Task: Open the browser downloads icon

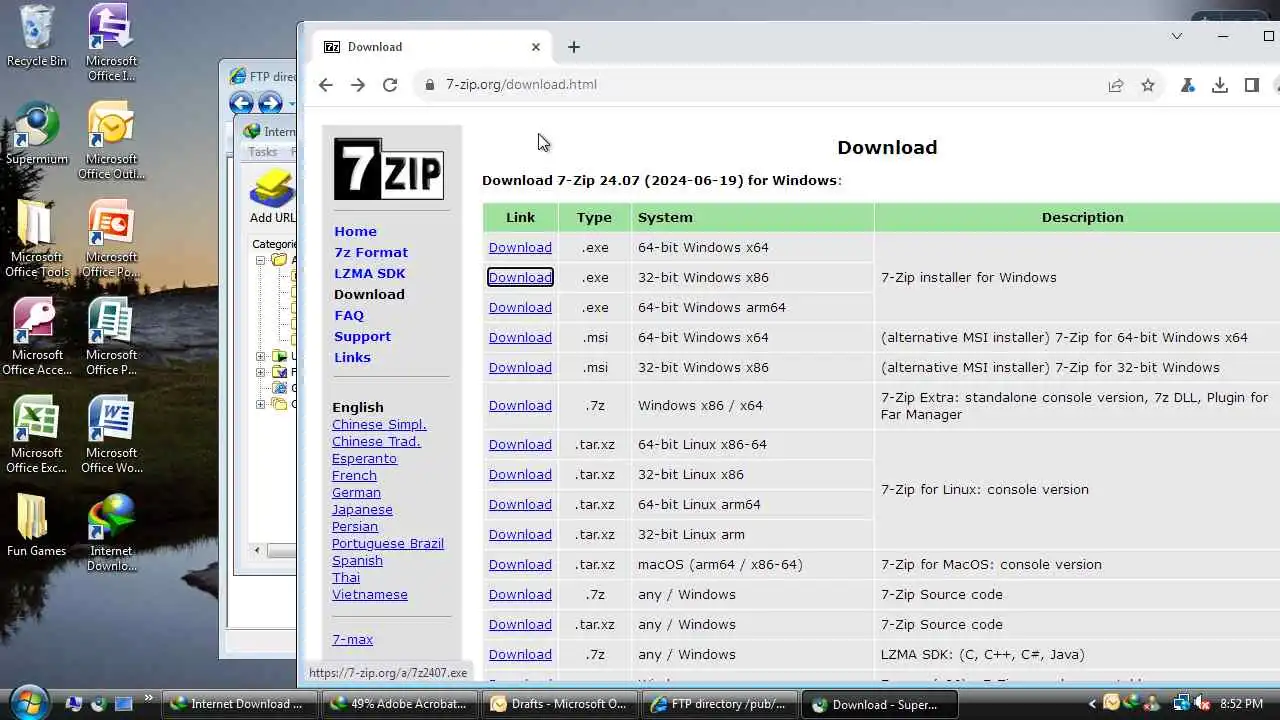Action: coord(1220,85)
